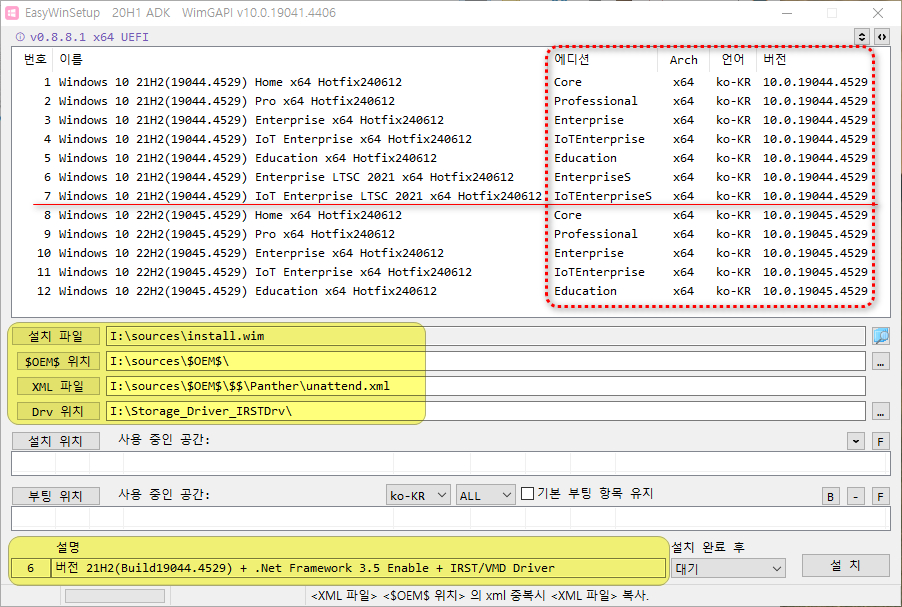Minimize the EasyWinSetup window

tap(787, 13)
